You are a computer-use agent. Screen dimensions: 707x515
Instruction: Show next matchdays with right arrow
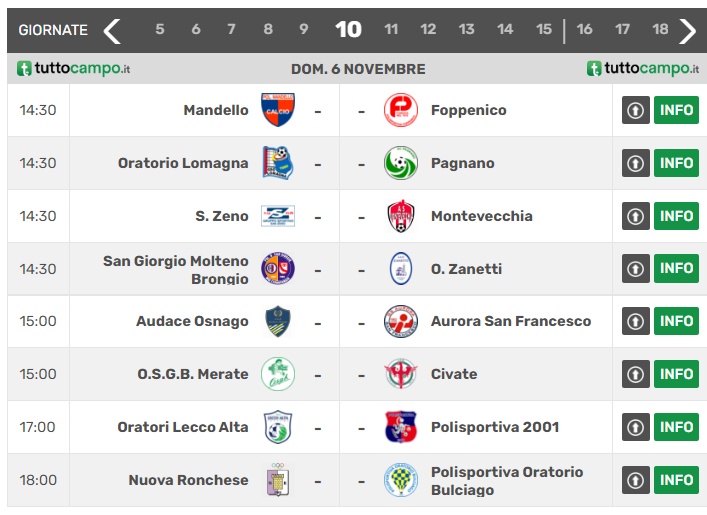tap(687, 30)
